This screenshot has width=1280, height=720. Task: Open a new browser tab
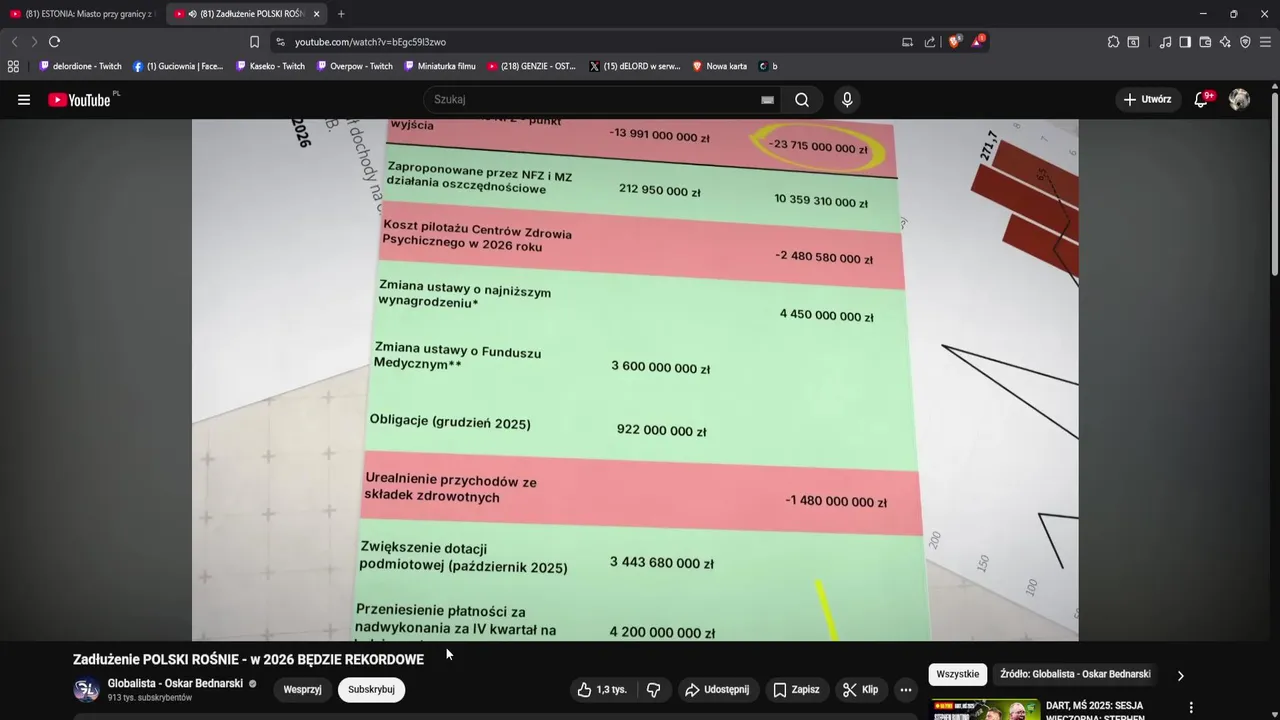click(341, 14)
